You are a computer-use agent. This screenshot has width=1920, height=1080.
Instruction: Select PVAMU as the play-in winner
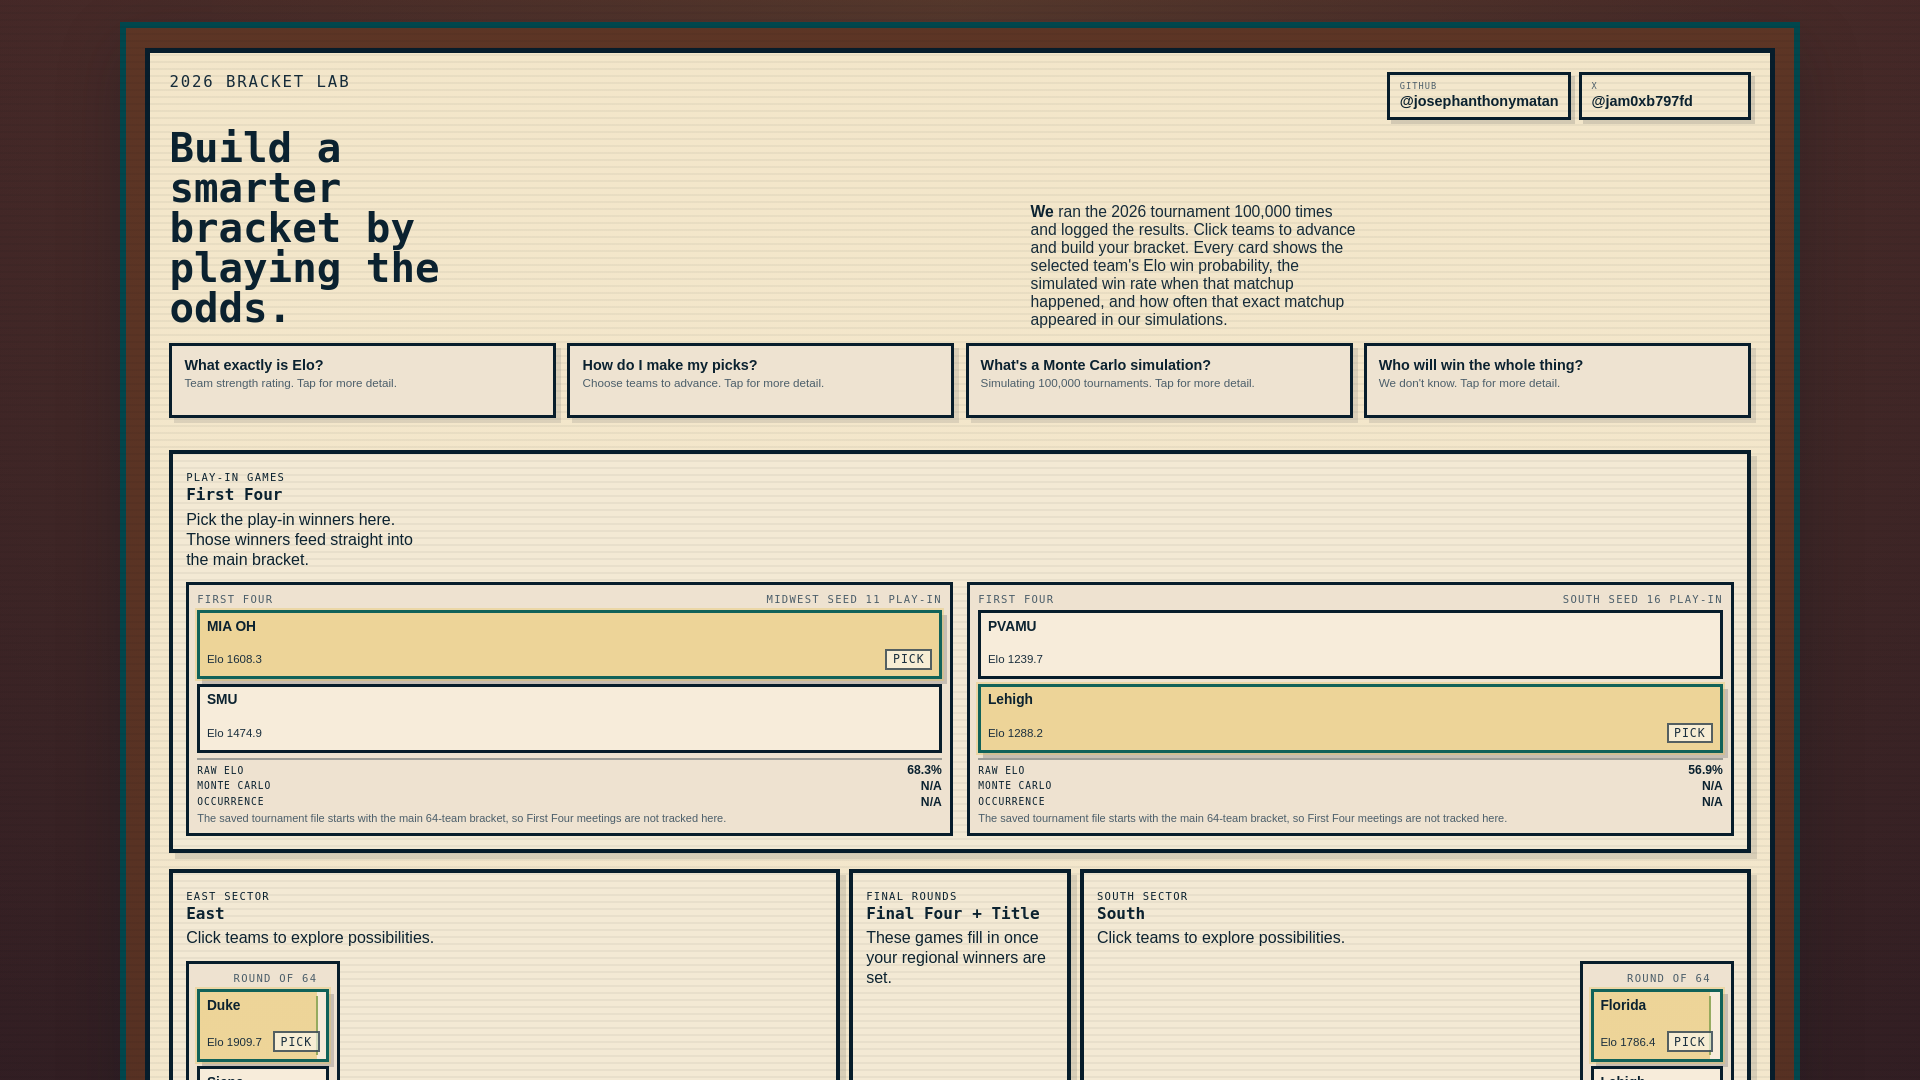pyautogui.click(x=1349, y=644)
